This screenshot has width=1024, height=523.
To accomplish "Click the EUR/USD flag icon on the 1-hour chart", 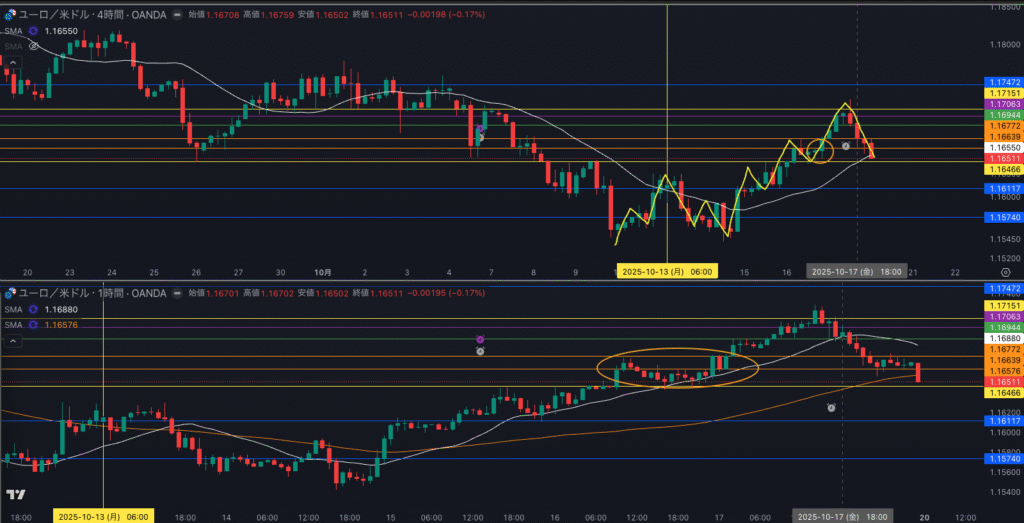I will pos(10,293).
